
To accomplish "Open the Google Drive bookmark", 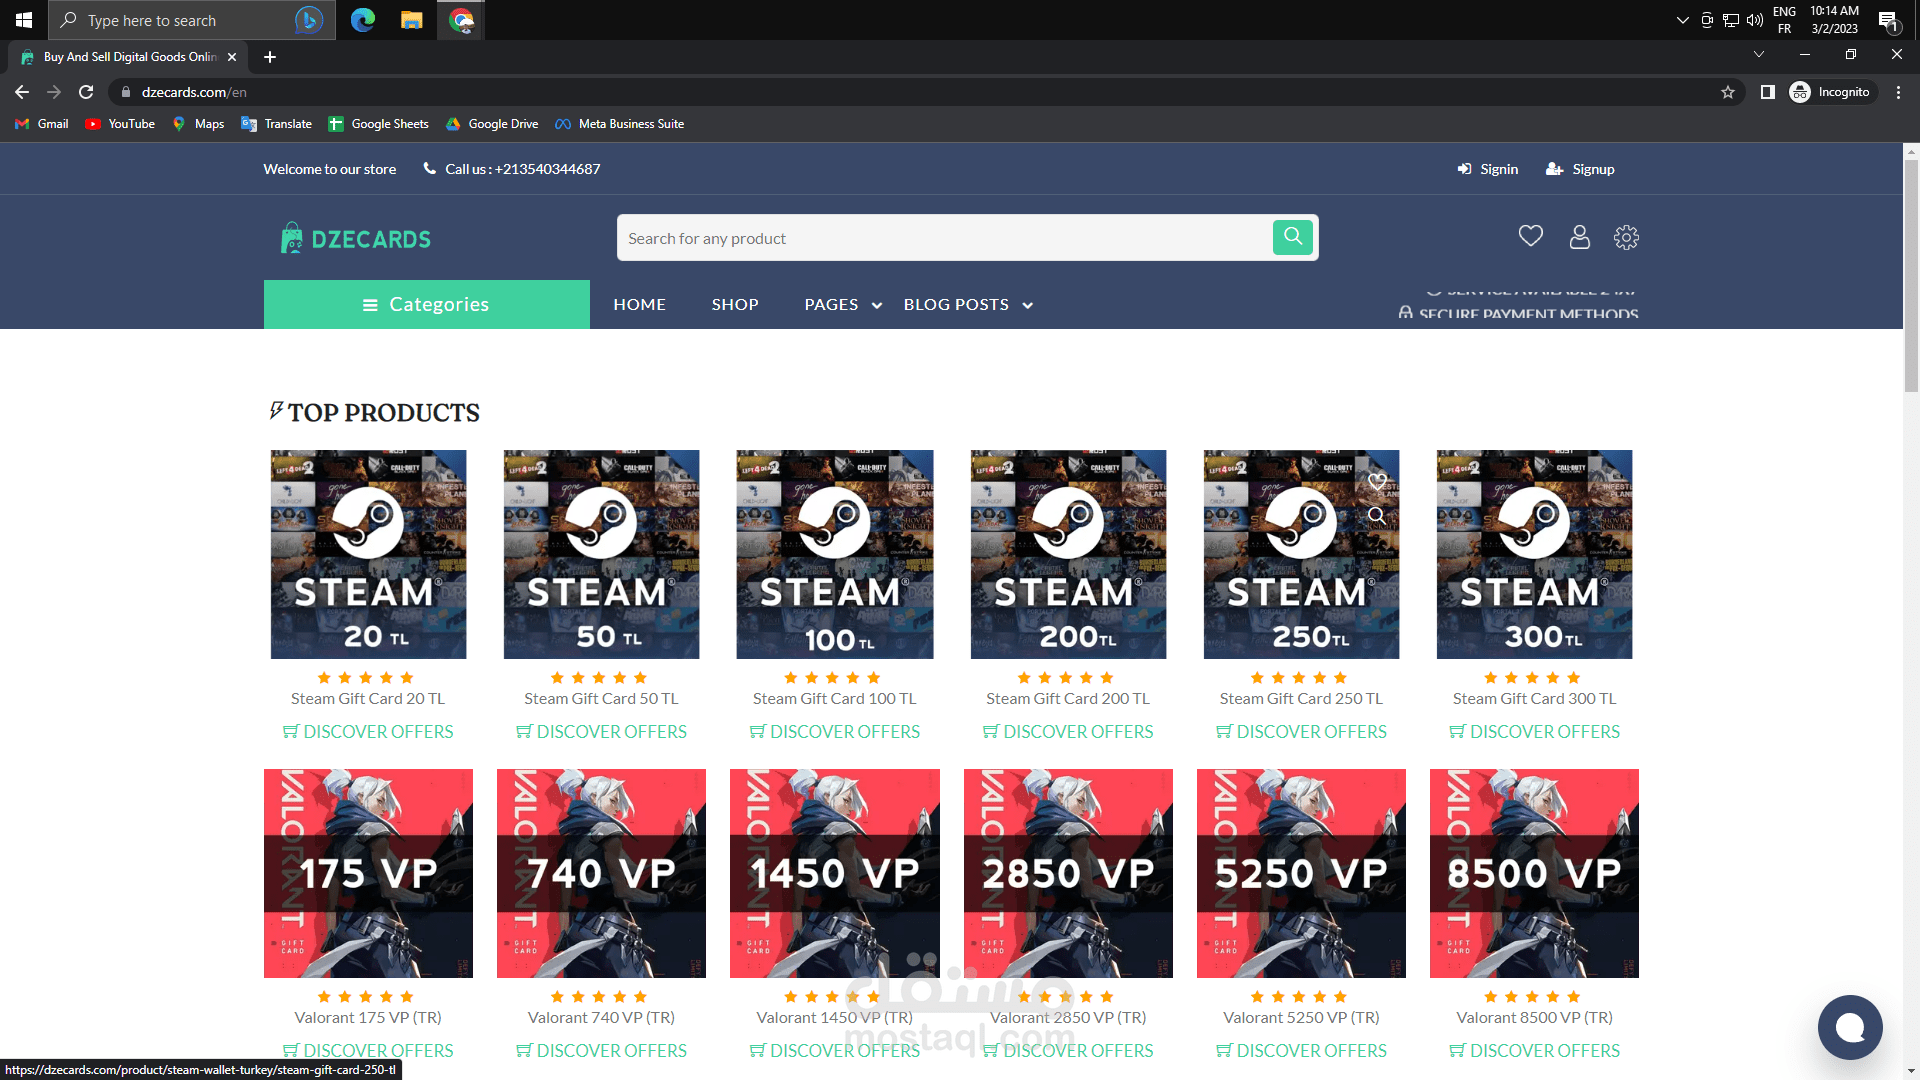I will pyautogui.click(x=492, y=124).
